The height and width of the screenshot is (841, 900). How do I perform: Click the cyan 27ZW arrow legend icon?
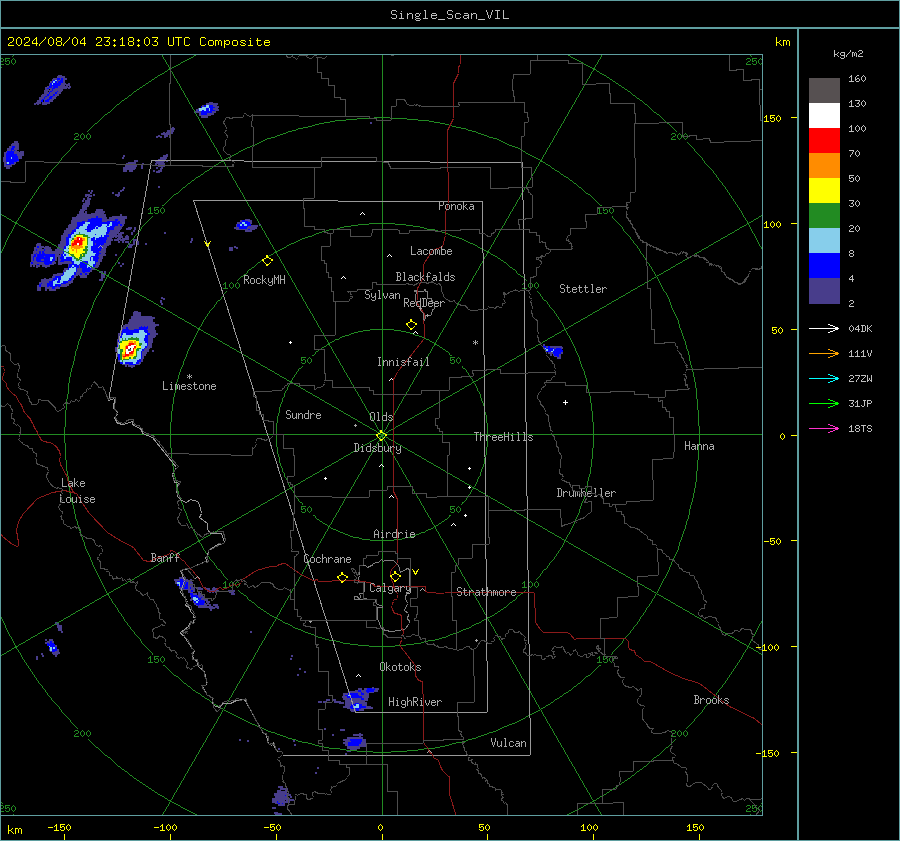pos(824,378)
